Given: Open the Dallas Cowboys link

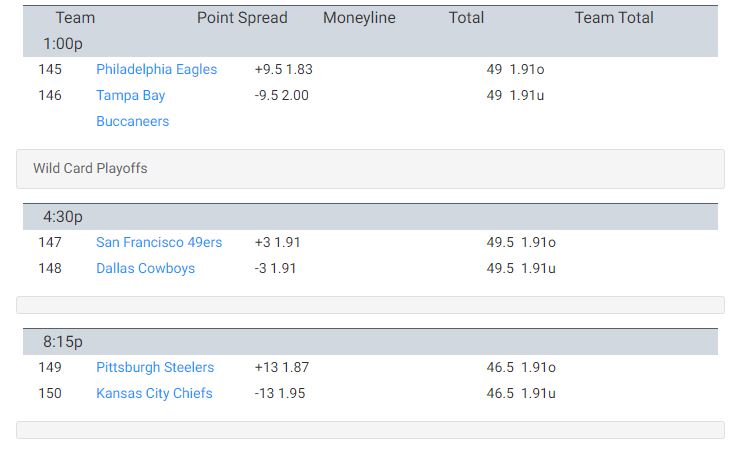Looking at the screenshot, I should [x=145, y=268].
